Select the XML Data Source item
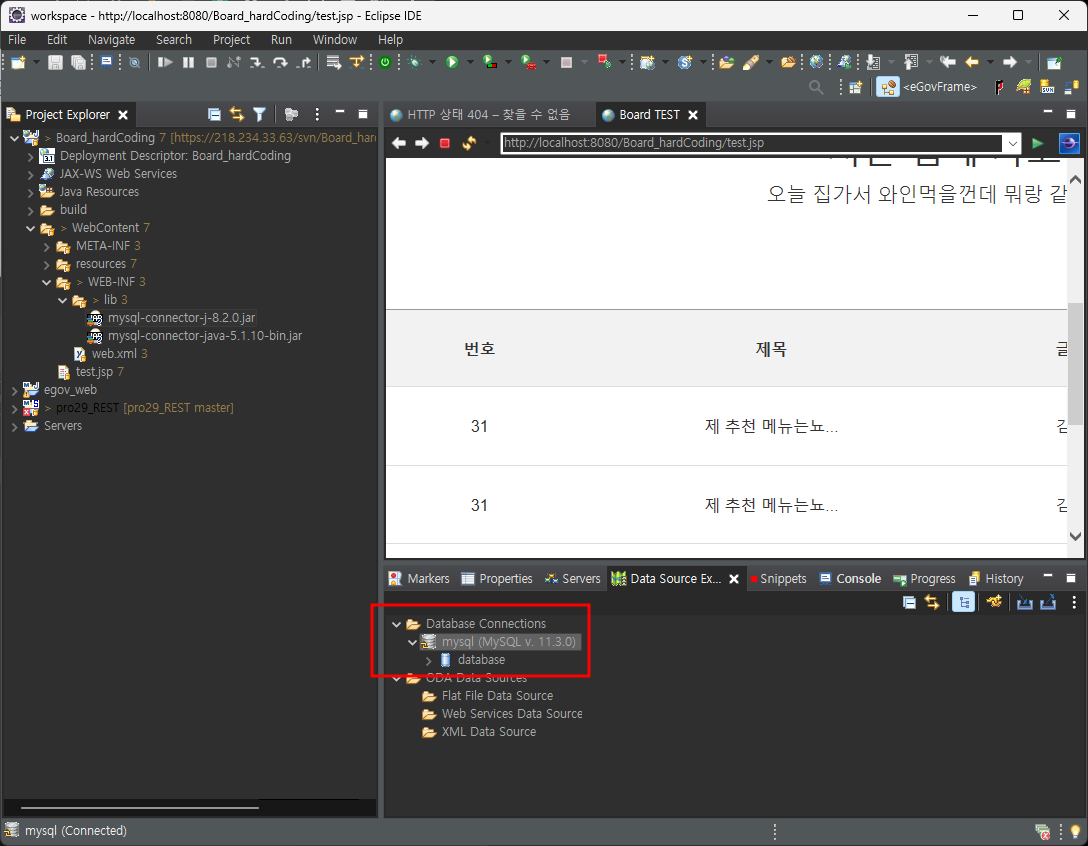This screenshot has width=1088, height=846. pos(488,731)
